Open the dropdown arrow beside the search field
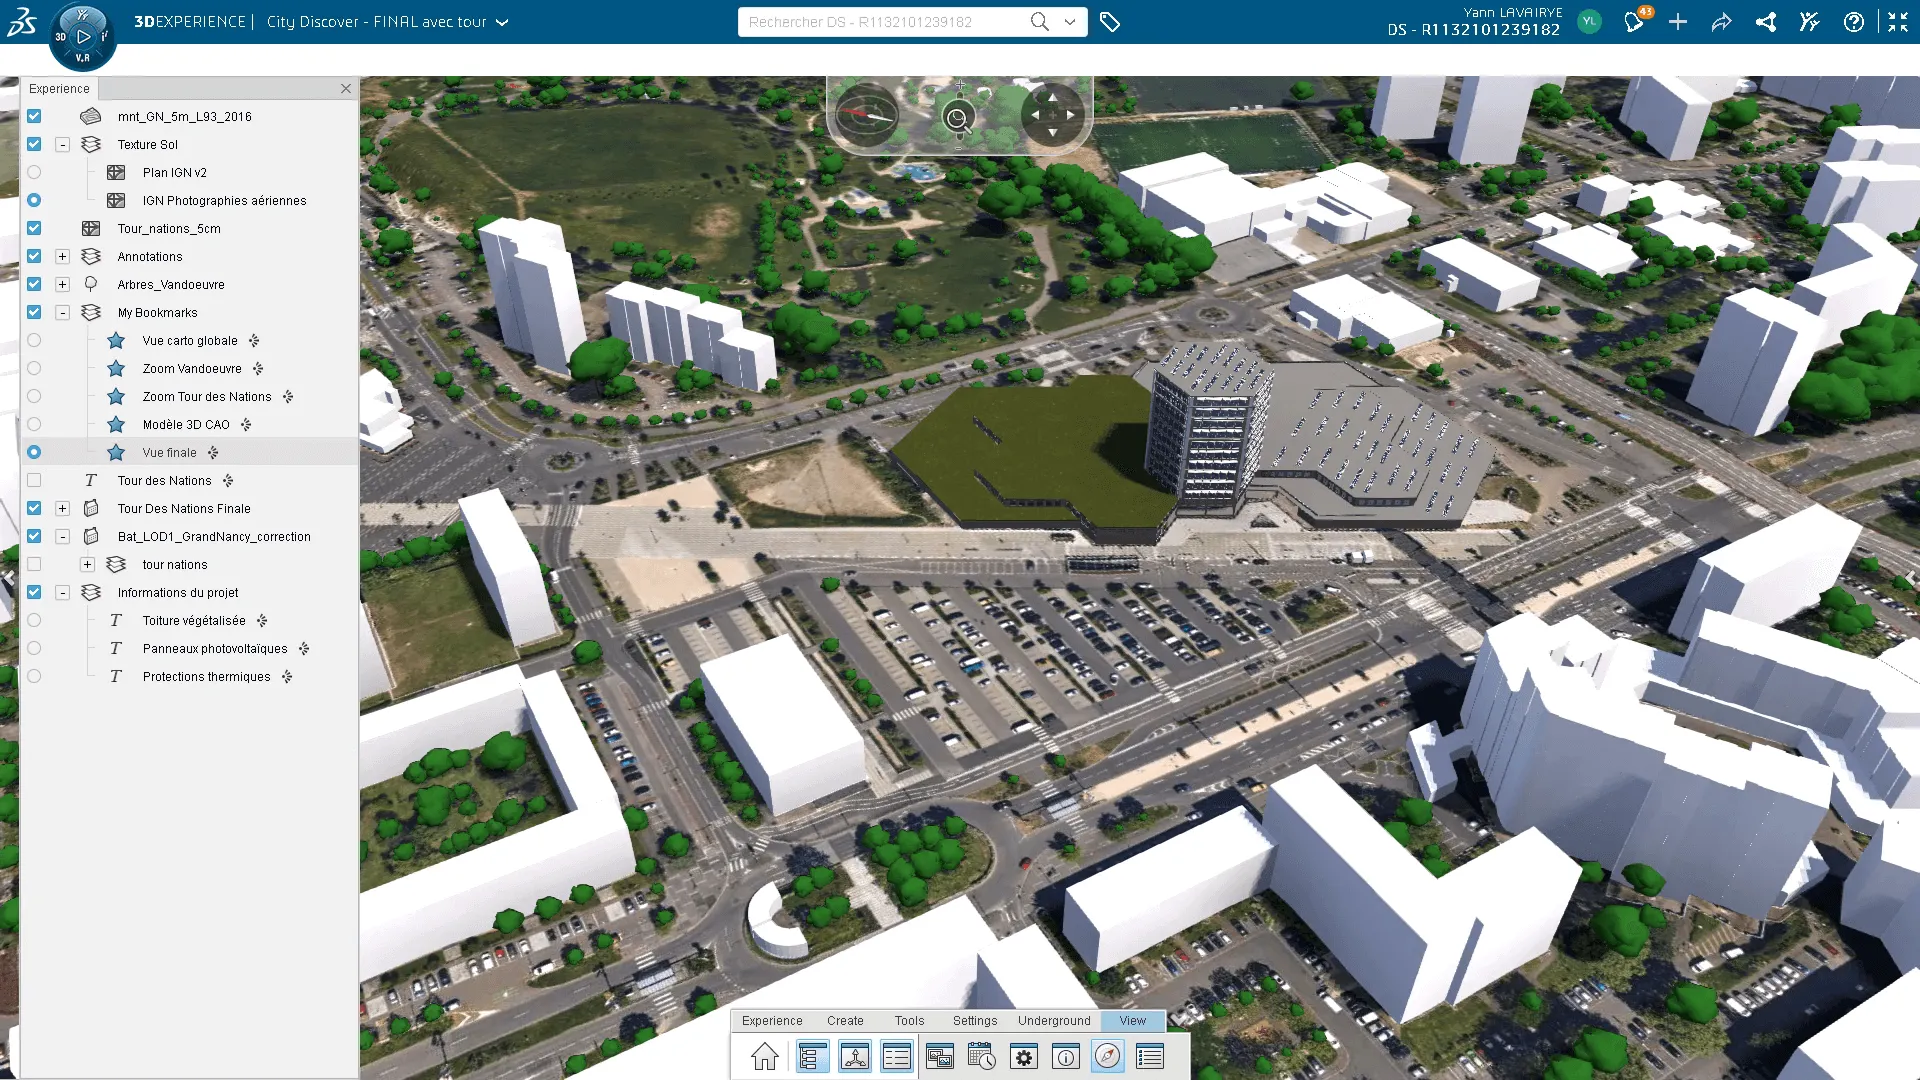 click(1070, 22)
